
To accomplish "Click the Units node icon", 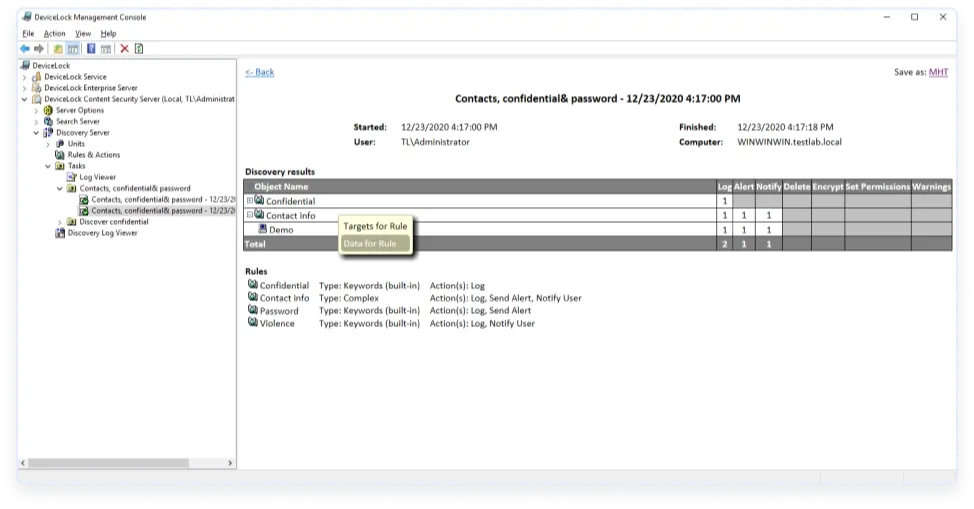I will tap(60, 144).
